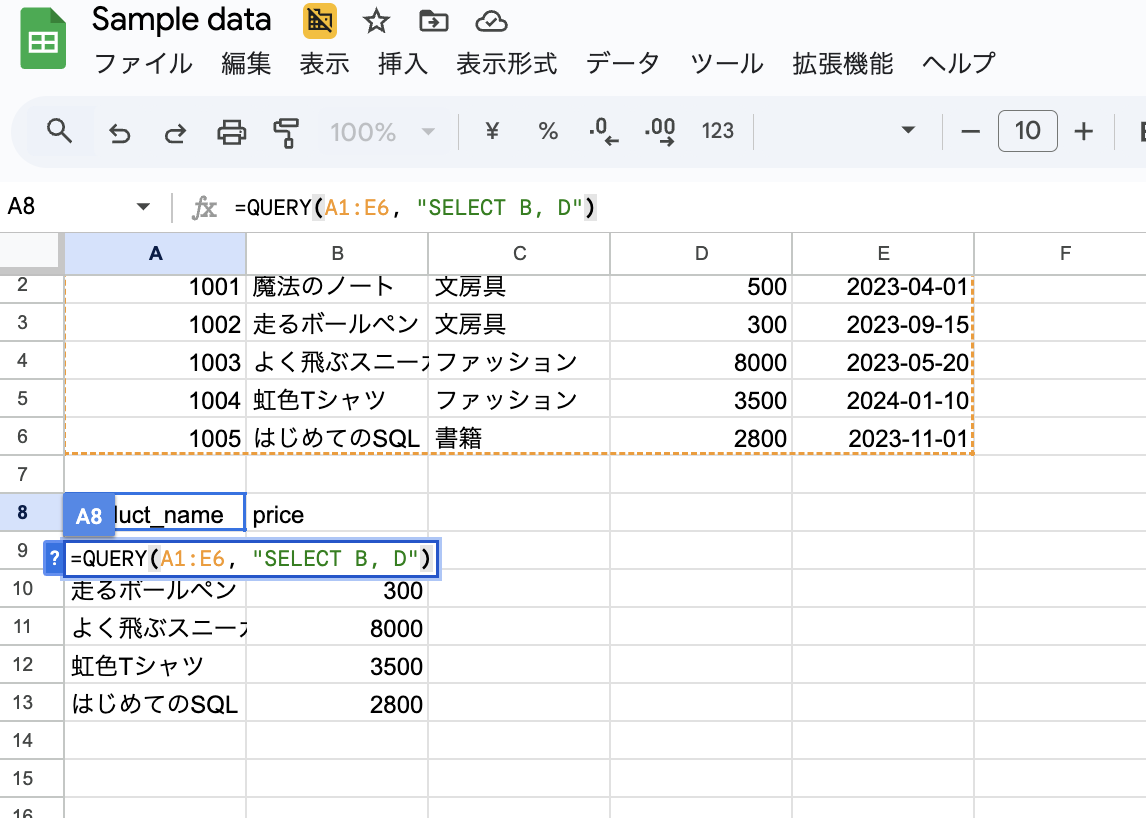Redo the last action

175,132
